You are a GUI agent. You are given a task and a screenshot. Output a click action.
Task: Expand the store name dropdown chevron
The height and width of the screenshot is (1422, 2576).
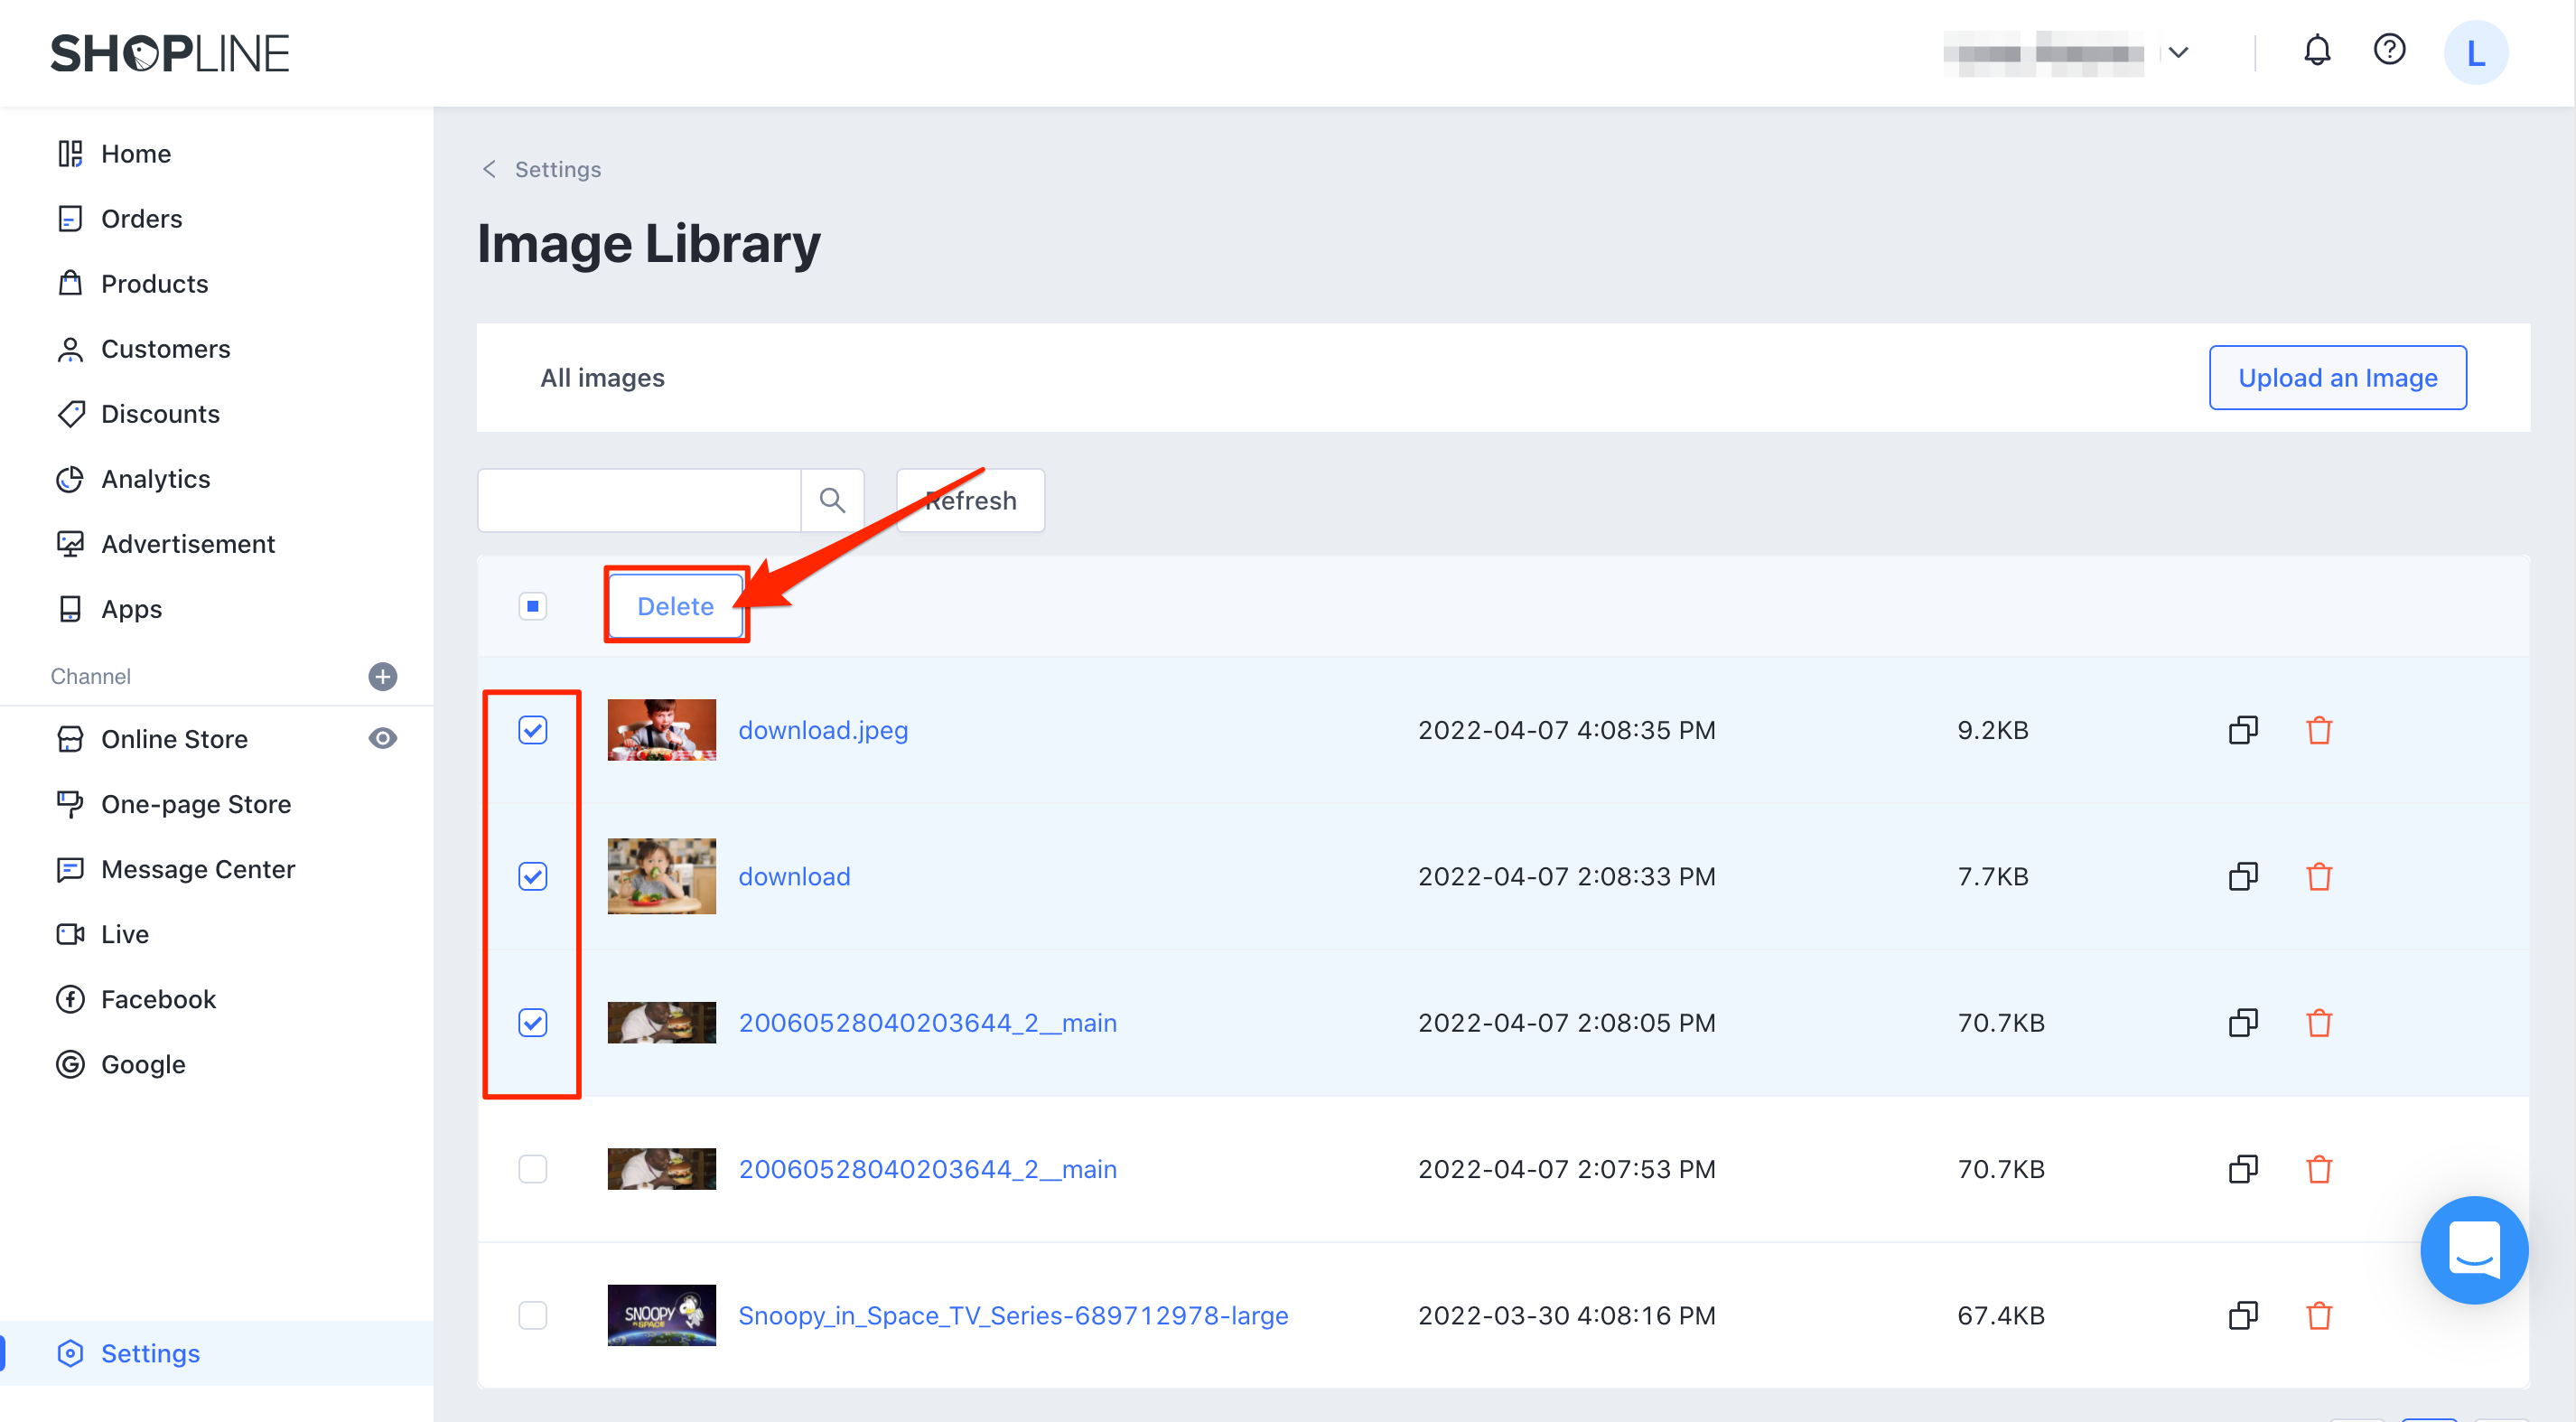click(x=2179, y=52)
